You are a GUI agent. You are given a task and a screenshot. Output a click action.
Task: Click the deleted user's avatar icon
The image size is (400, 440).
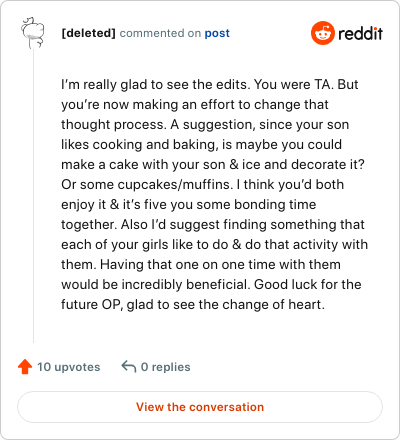click(x=33, y=33)
